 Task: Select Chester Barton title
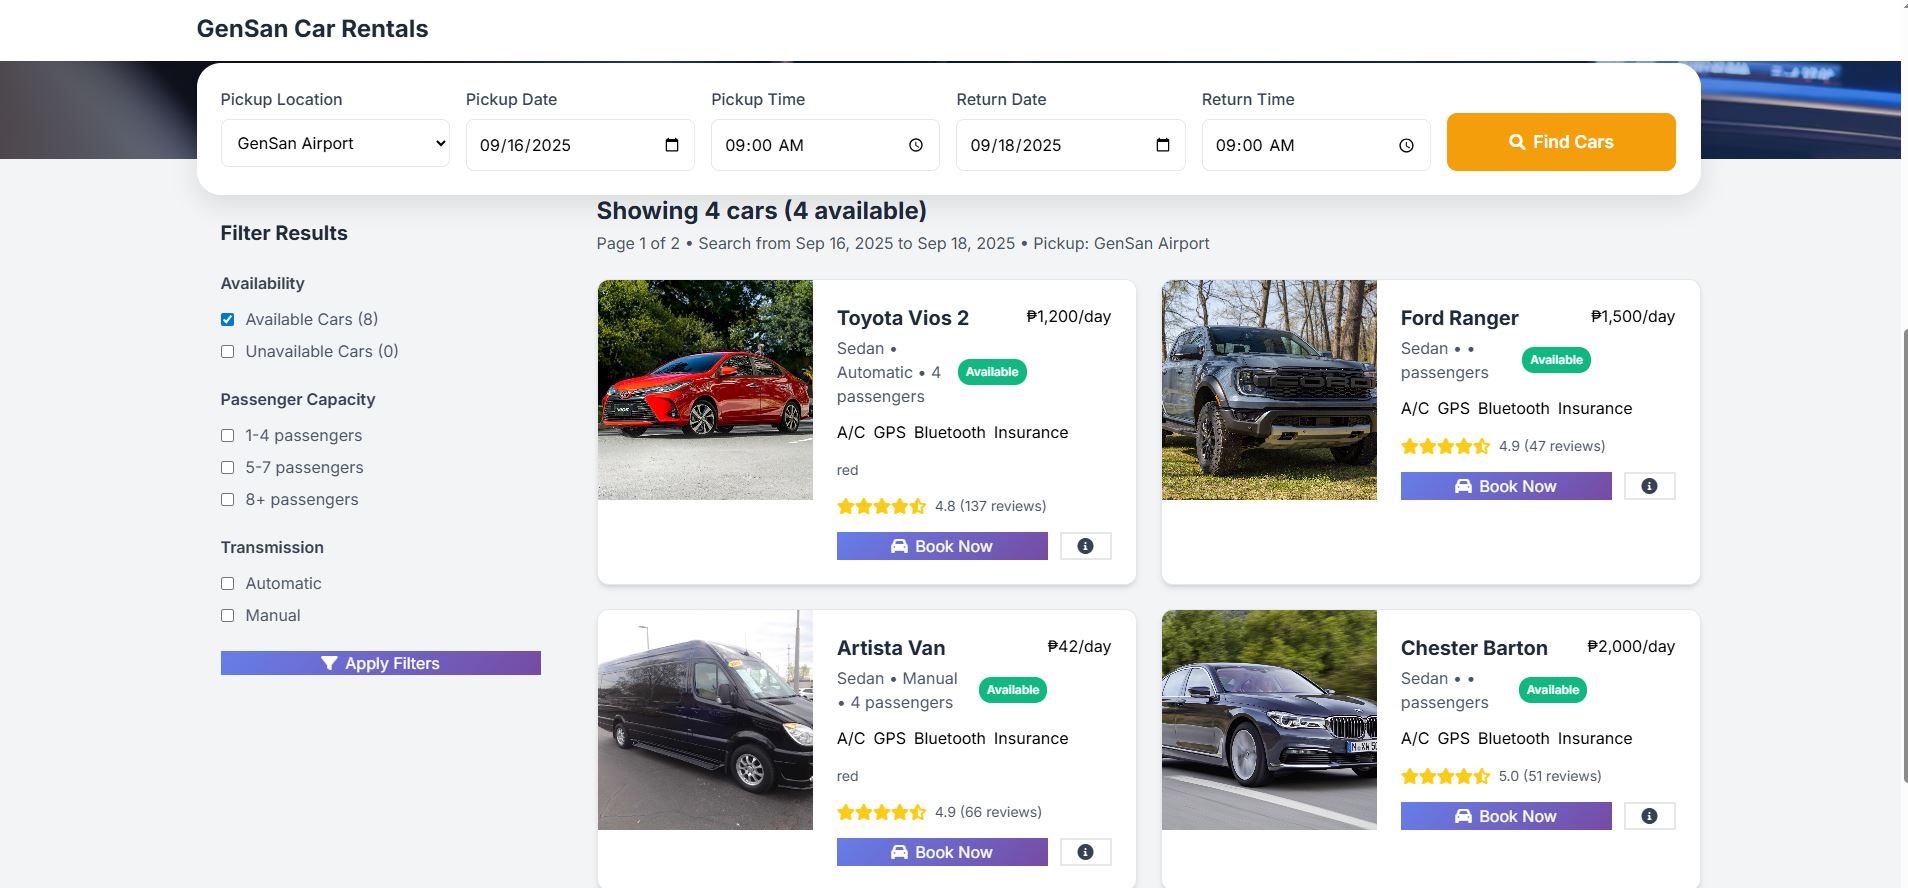click(1474, 648)
